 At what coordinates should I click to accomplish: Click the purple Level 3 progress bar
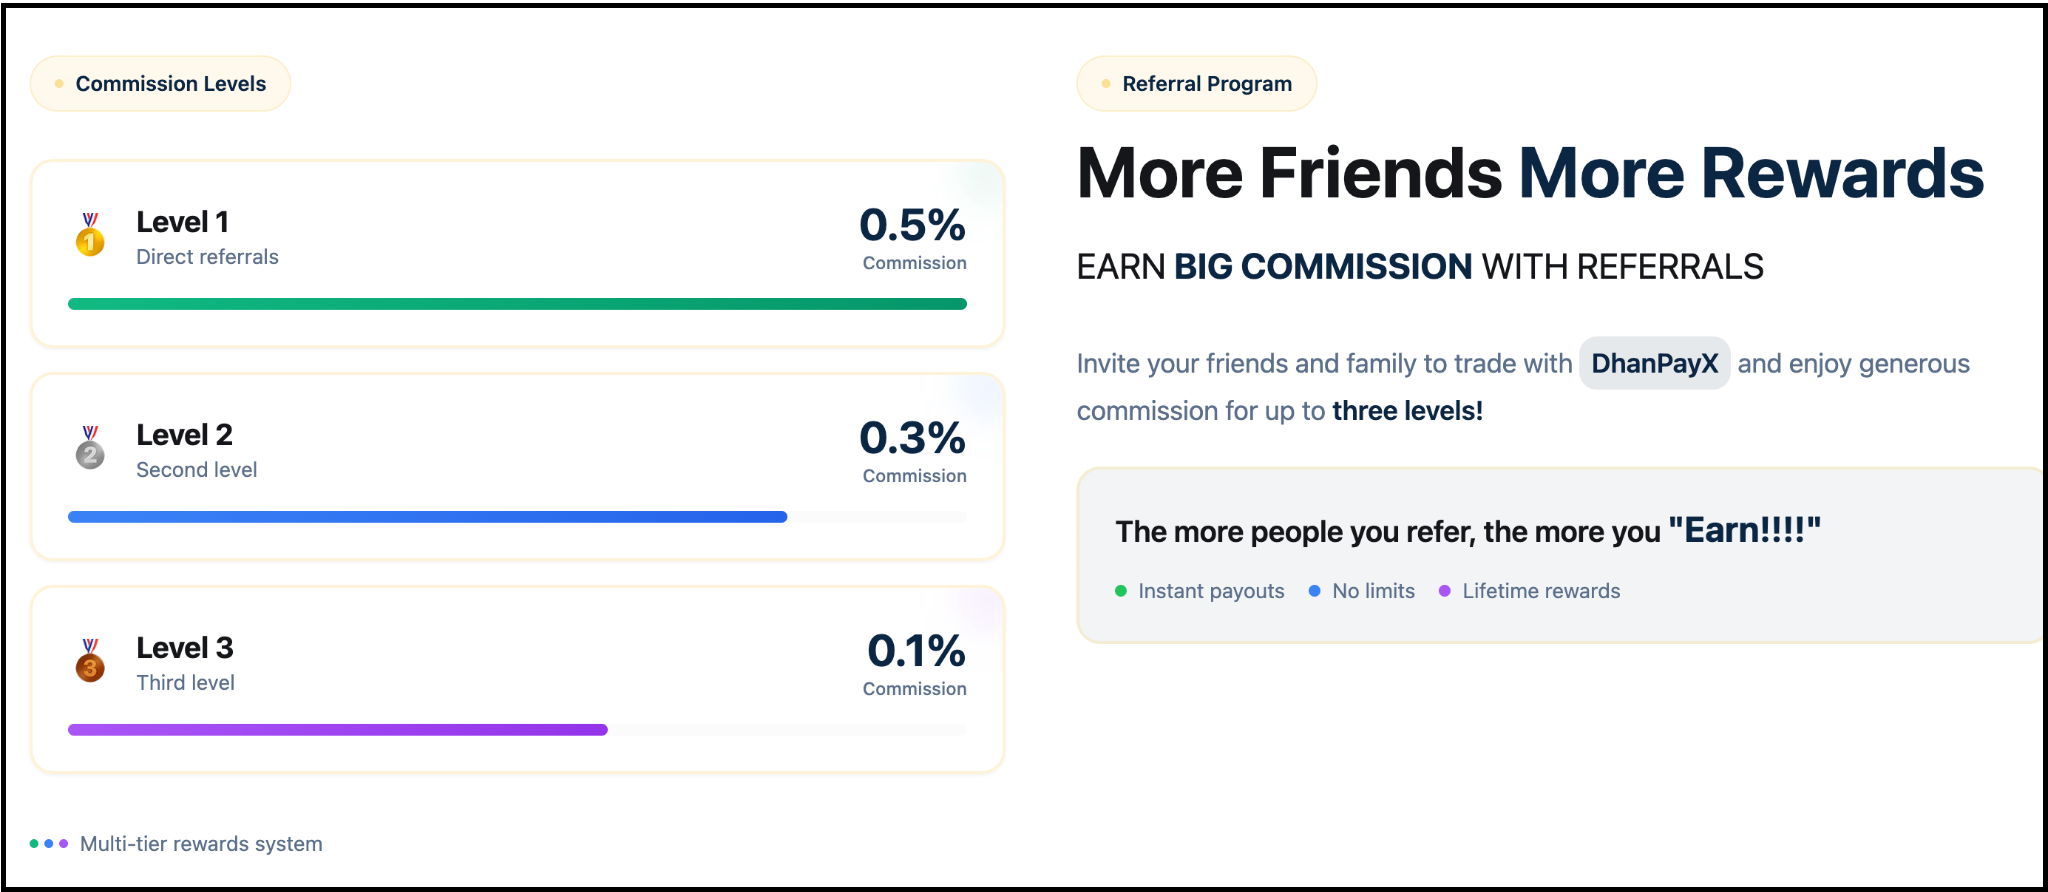coord(337,730)
